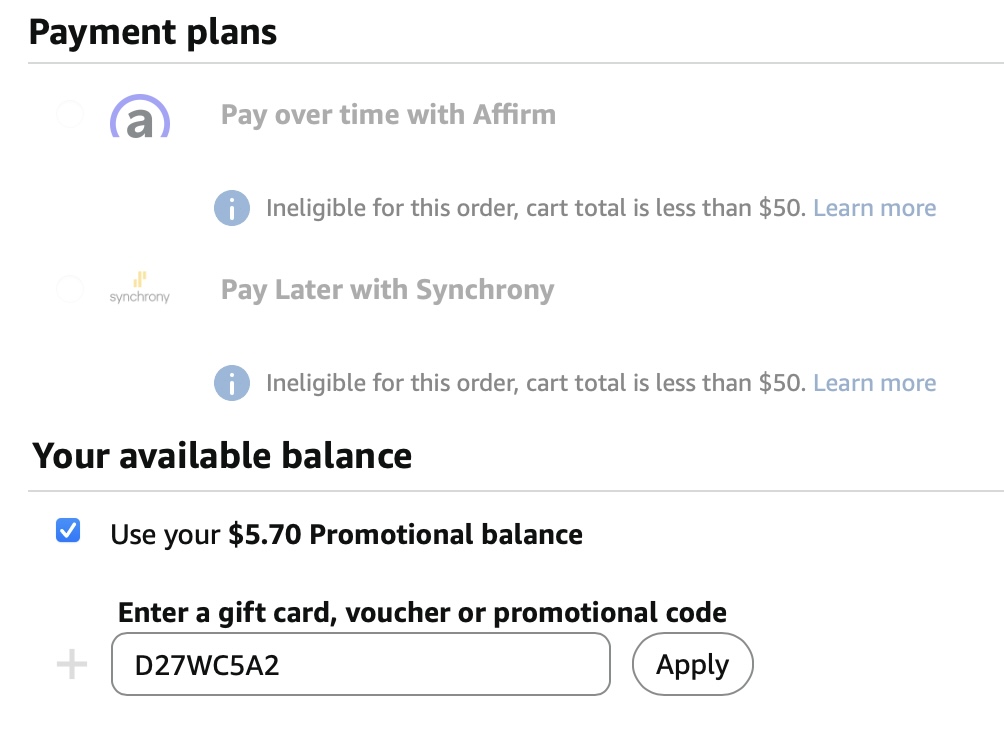Click the Synchrony logo icon
The width and height of the screenshot is (1004, 732).
[x=140, y=289]
